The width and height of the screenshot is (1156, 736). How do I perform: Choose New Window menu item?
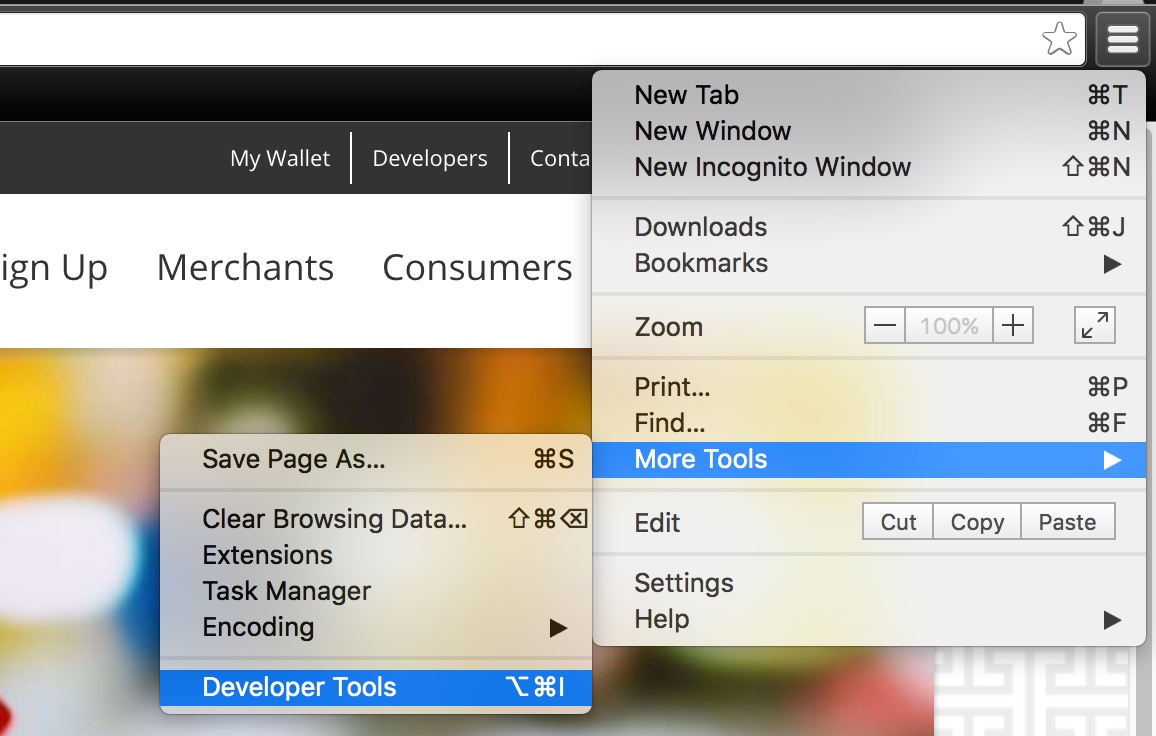(869, 131)
